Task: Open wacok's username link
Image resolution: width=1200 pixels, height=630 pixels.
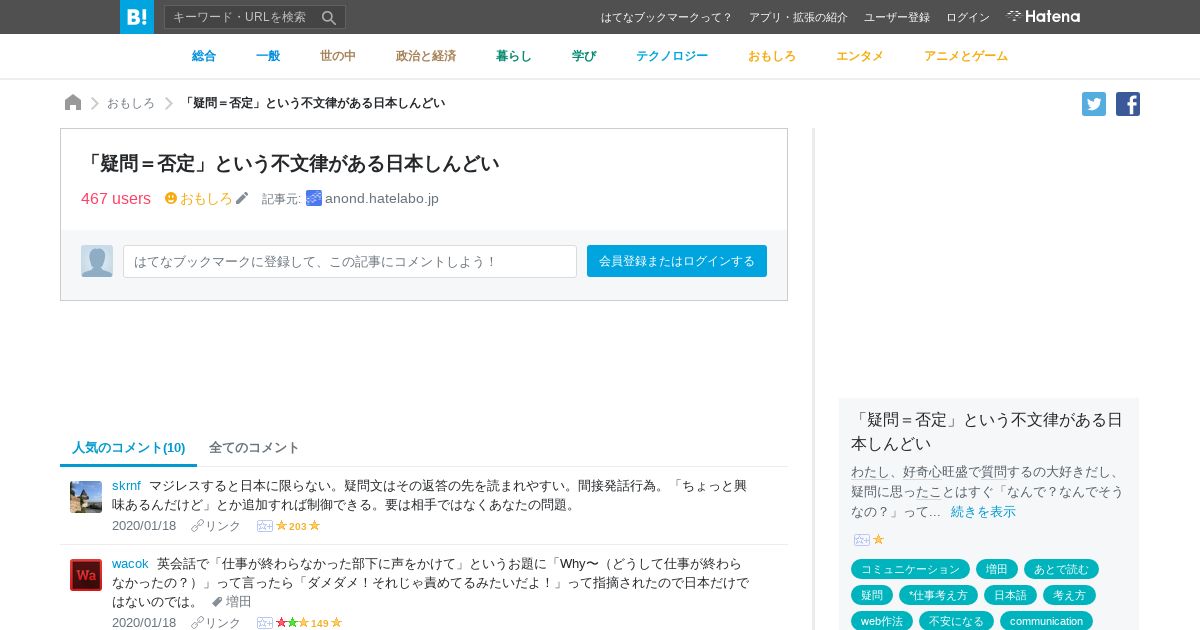Action: tap(130, 564)
